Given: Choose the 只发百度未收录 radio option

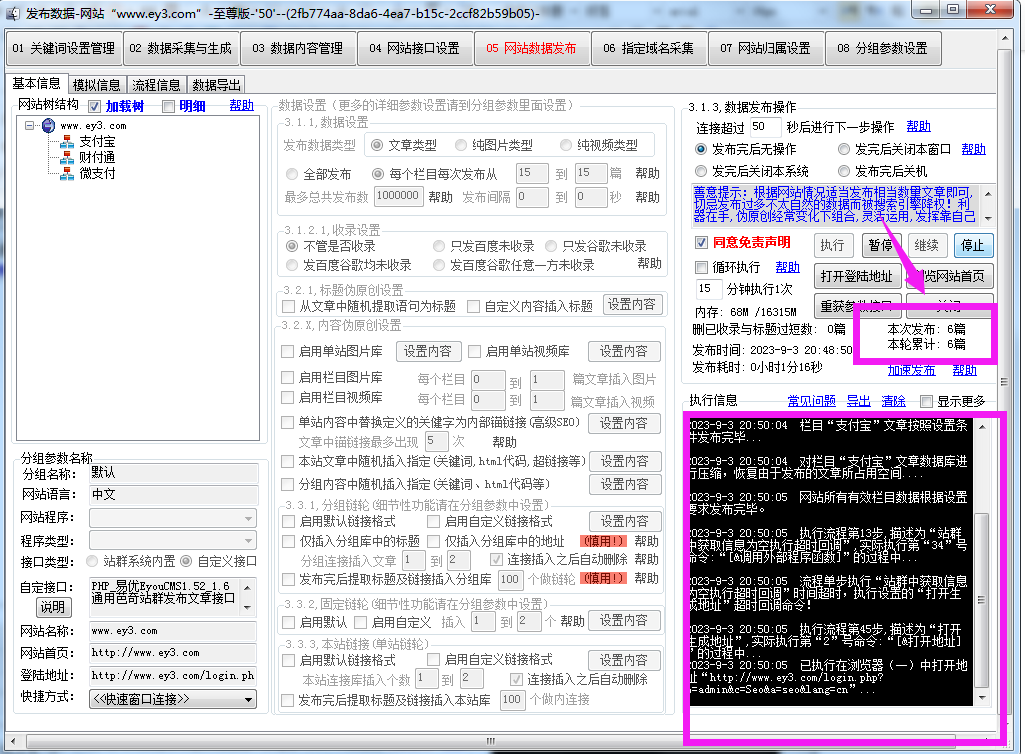Looking at the screenshot, I should [x=439, y=246].
